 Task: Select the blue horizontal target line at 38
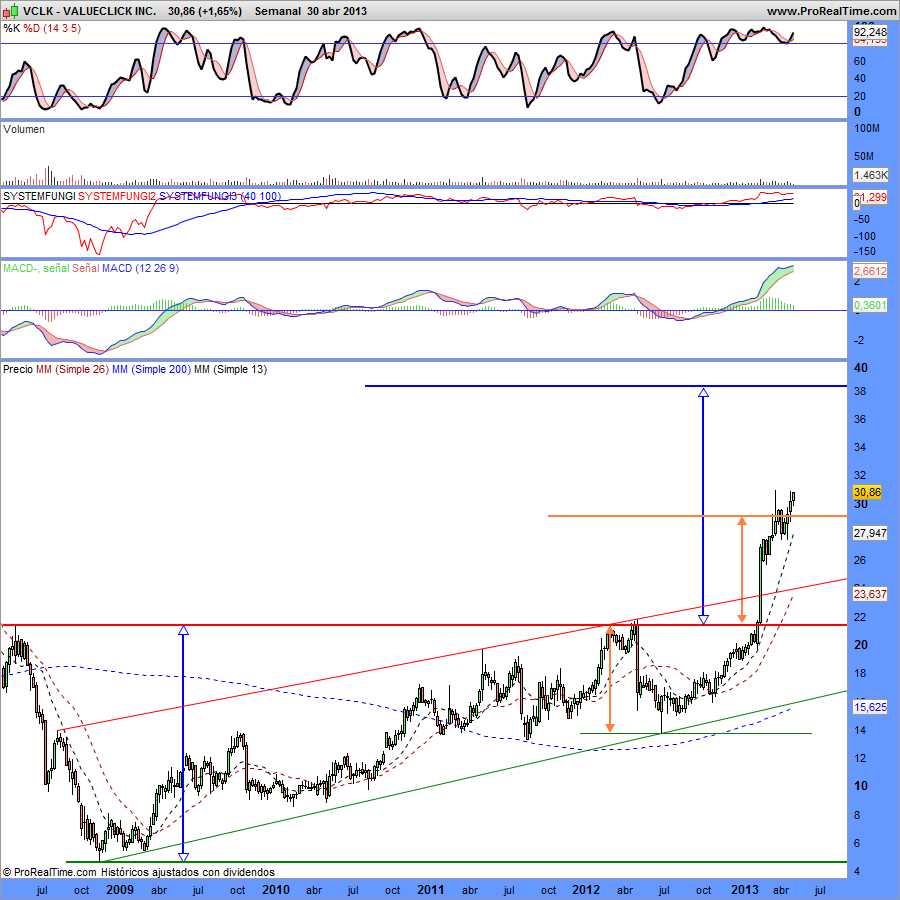(x=606, y=386)
